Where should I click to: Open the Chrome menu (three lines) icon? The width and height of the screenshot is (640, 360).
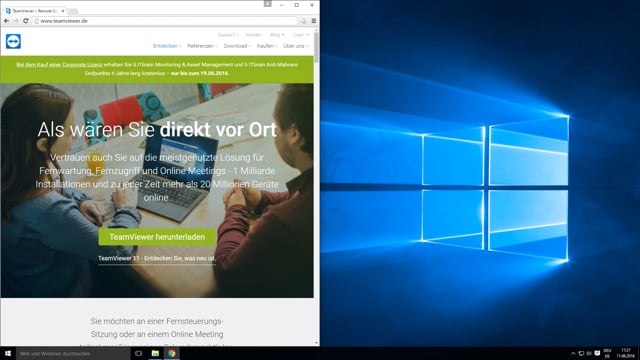point(313,21)
